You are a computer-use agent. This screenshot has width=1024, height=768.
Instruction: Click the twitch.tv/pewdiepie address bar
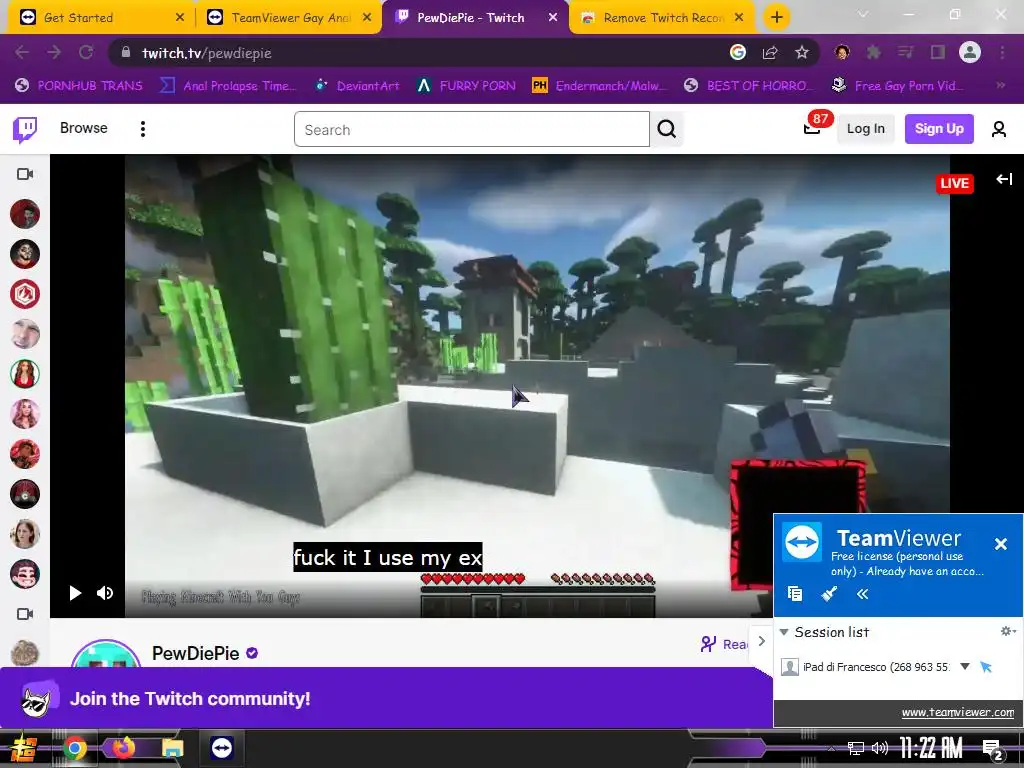[206, 53]
